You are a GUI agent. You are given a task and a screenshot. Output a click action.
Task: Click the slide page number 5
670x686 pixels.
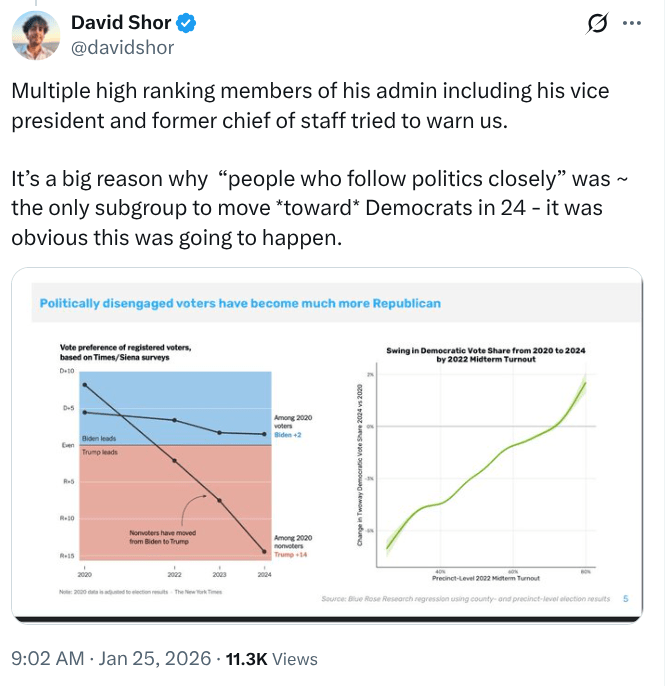pos(625,599)
